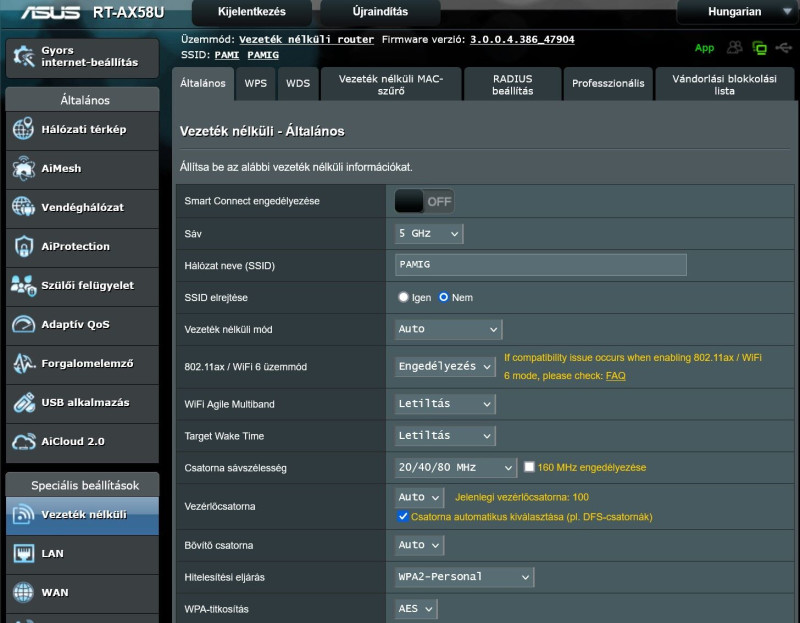Open the AiCloud 2.0 cloud icon

click(23, 441)
